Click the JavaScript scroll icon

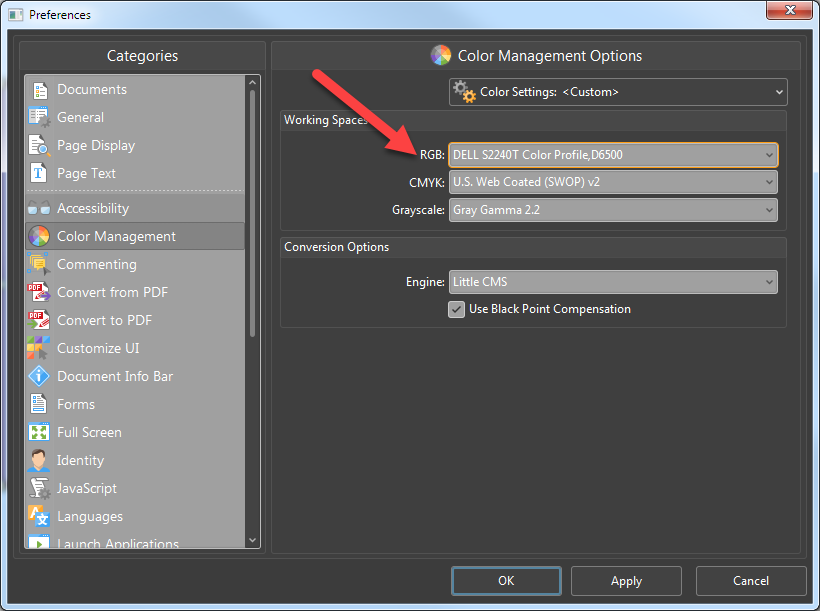[x=40, y=488]
